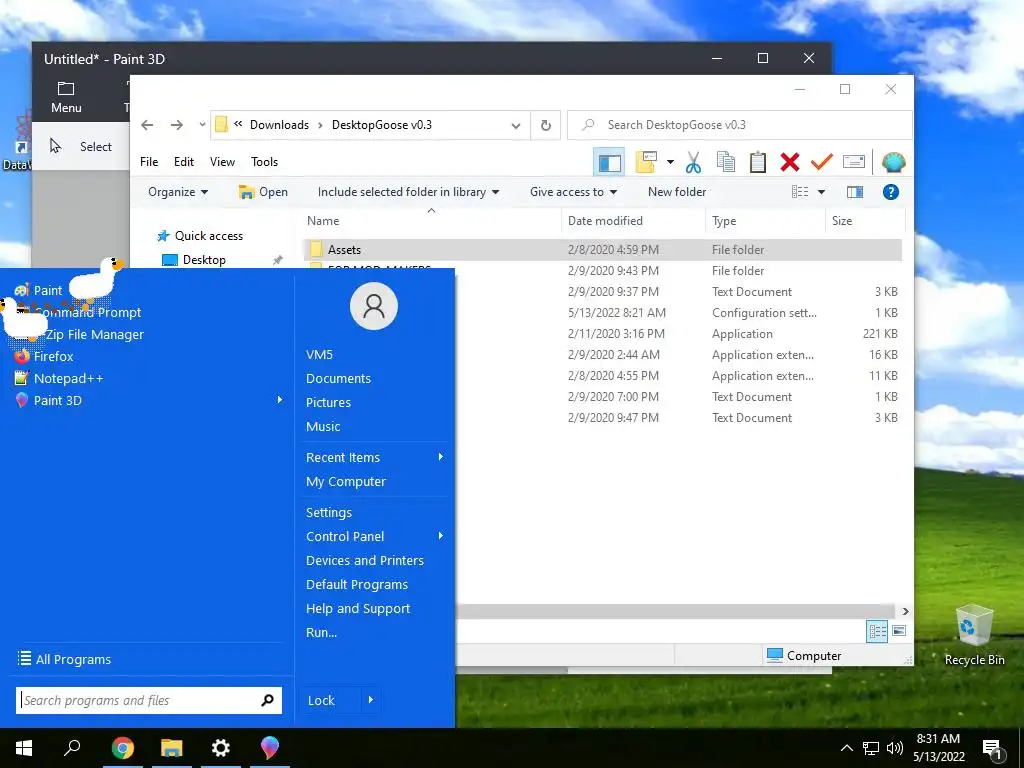Image resolution: width=1024 pixels, height=768 pixels.
Task: Open Pictures from the Start menu
Action: tap(328, 403)
